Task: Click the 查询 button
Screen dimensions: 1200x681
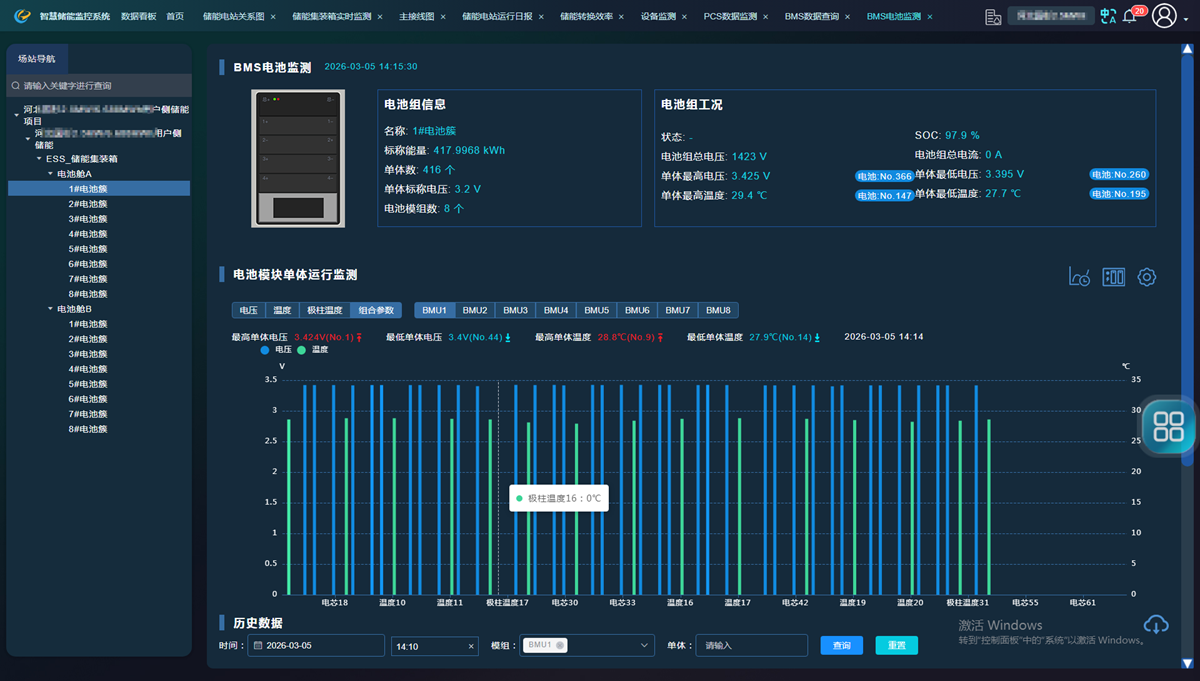Action: click(841, 646)
